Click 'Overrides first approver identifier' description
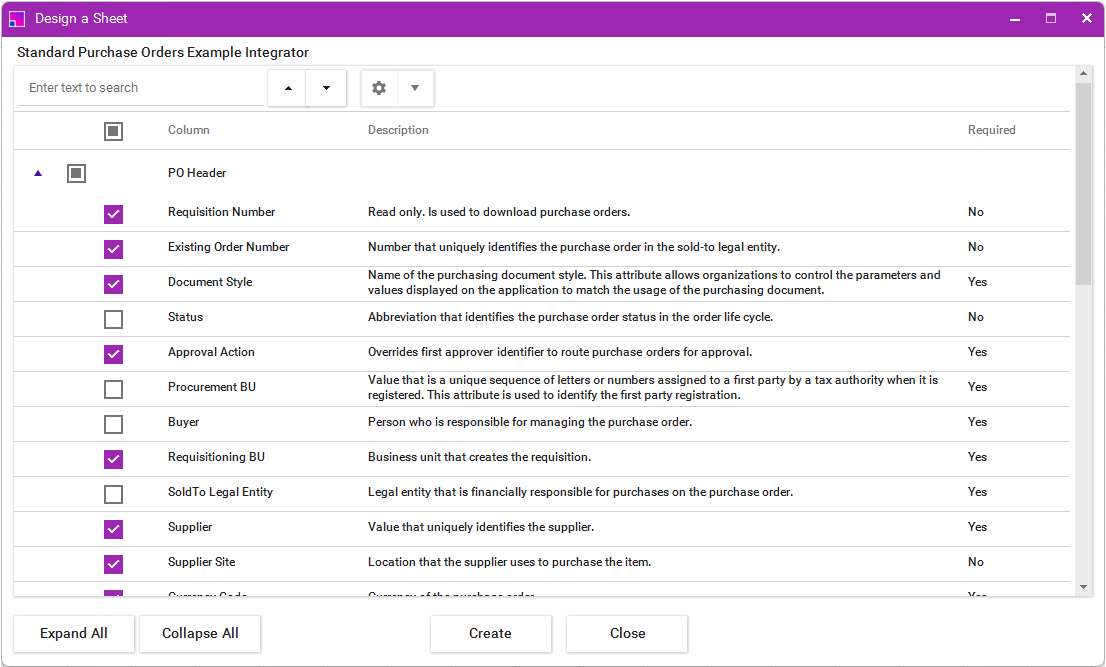 [x=560, y=352]
